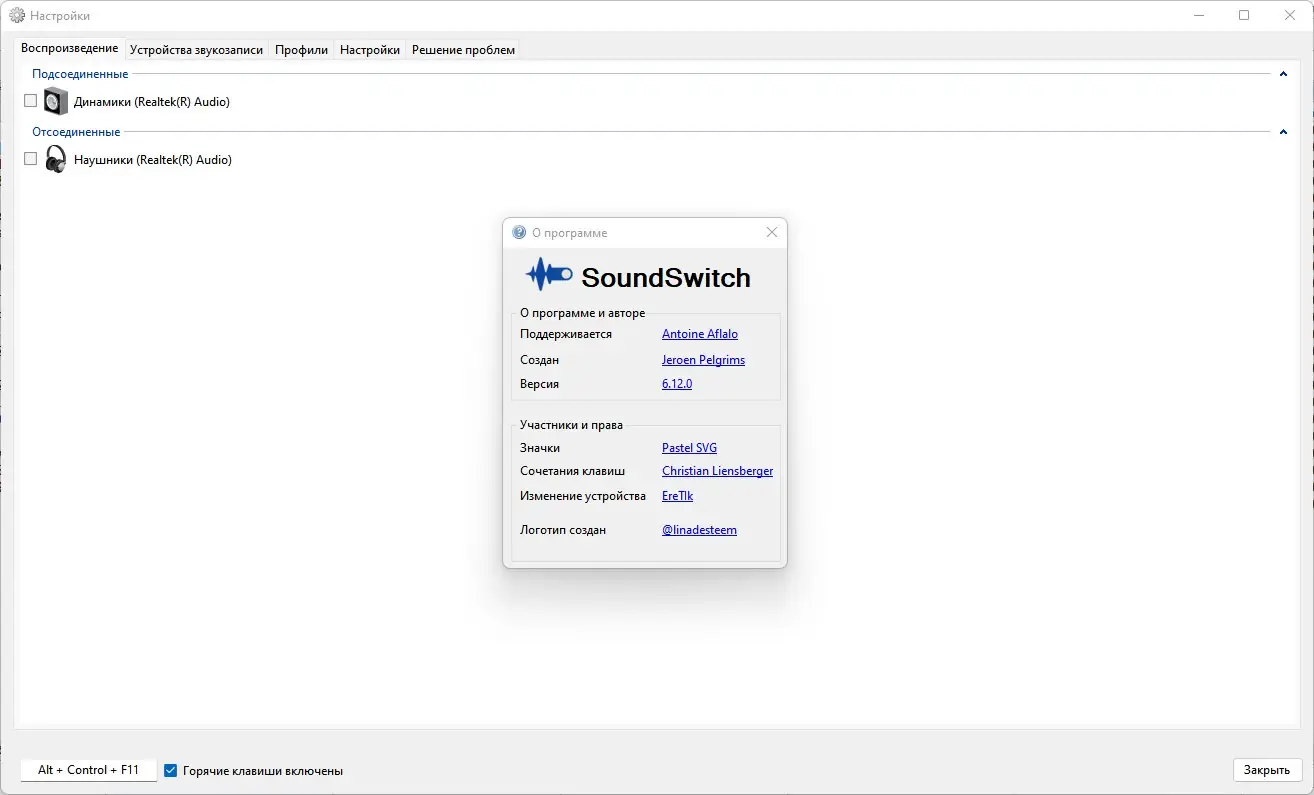The height and width of the screenshot is (795, 1314).
Task: Select the Динамики (Realtek(R) Audio) device name
Action: (x=152, y=102)
